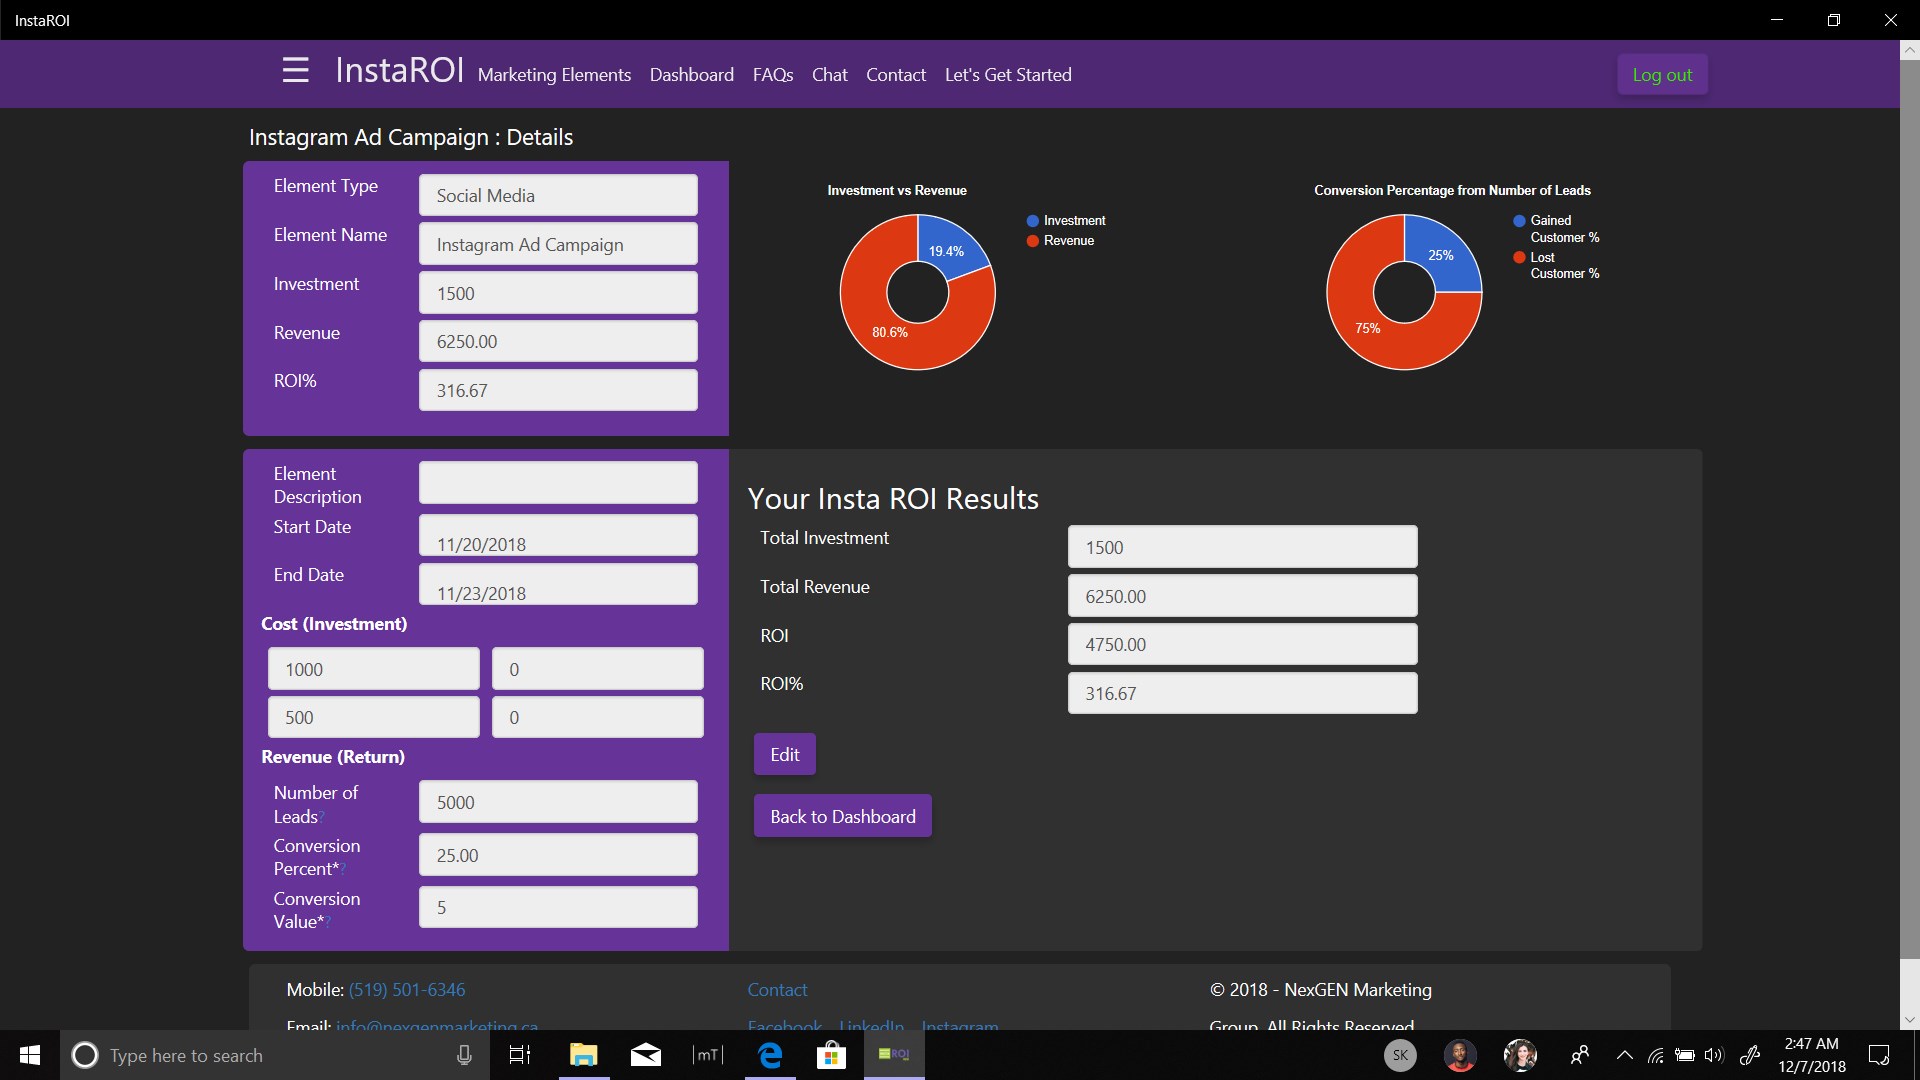Viewport: 1920px width, 1080px height.
Task: Open File Explorer from the taskbar
Action: (583, 1055)
